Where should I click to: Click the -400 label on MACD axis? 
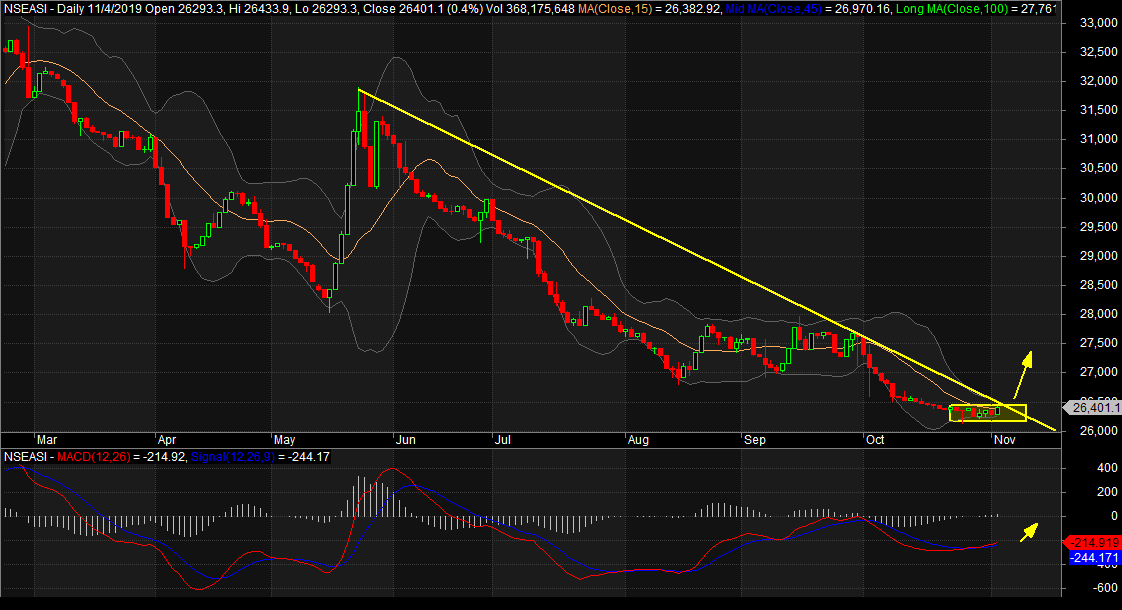[x=1104, y=564]
